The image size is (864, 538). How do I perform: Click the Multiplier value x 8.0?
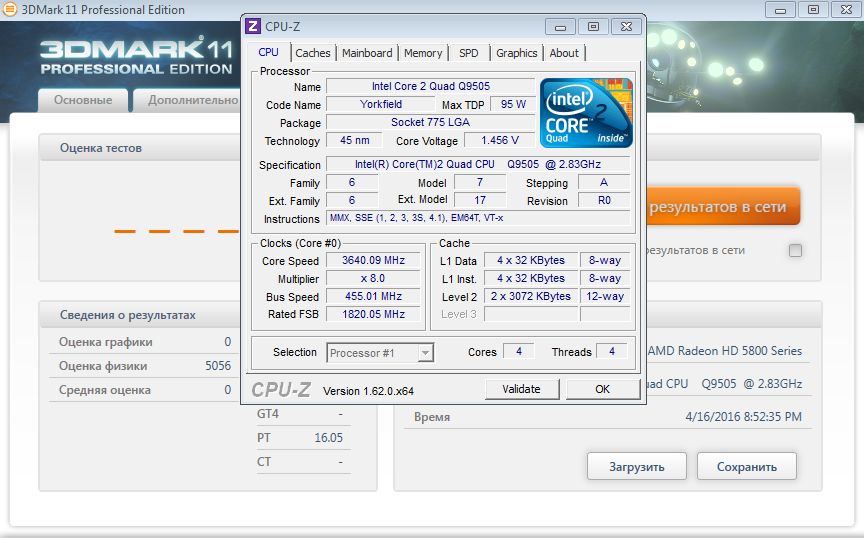[x=373, y=278]
